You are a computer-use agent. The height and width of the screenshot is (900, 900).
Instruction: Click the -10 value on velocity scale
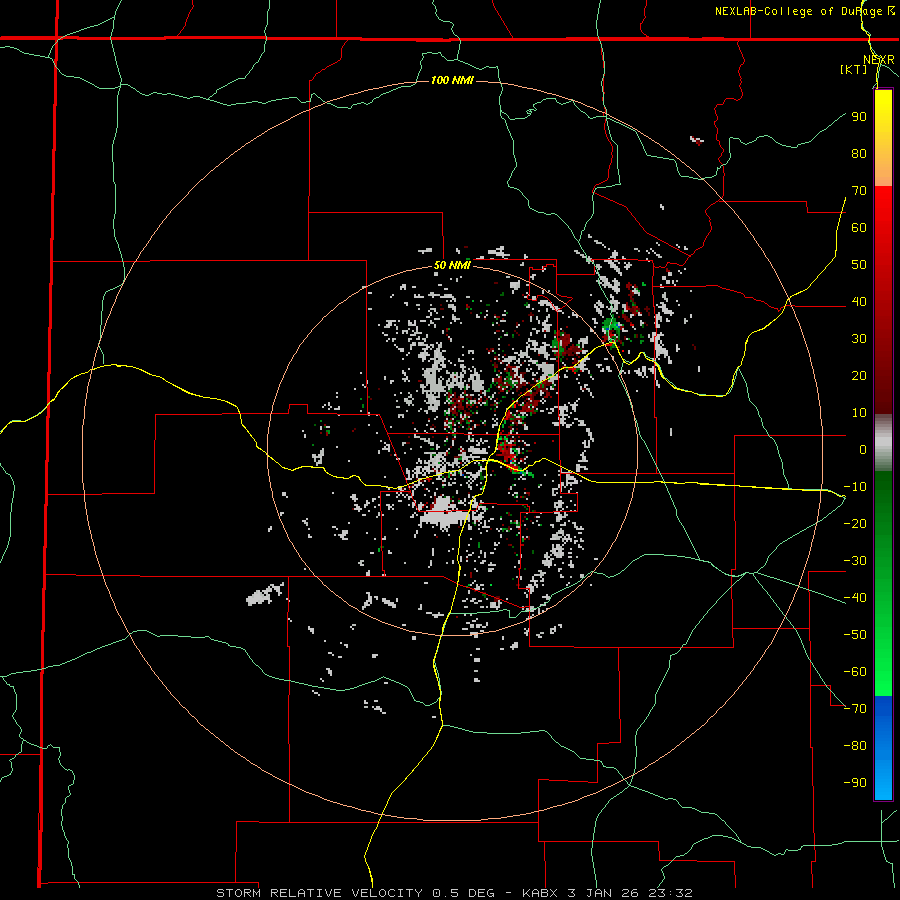[x=855, y=487]
